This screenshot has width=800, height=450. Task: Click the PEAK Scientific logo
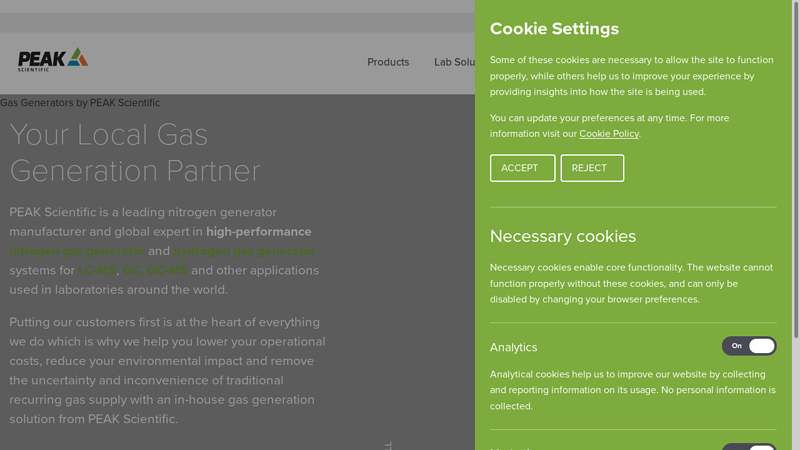click(53, 60)
